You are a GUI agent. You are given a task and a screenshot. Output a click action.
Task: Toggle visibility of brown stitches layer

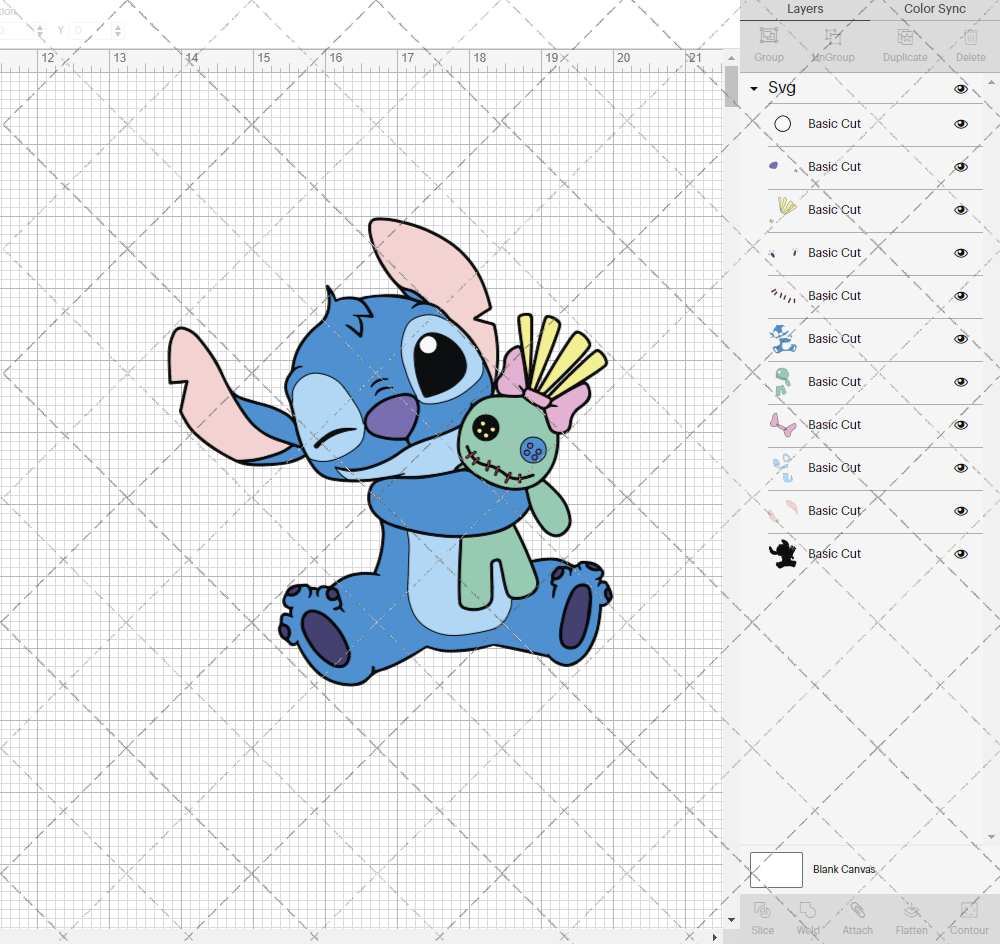960,296
